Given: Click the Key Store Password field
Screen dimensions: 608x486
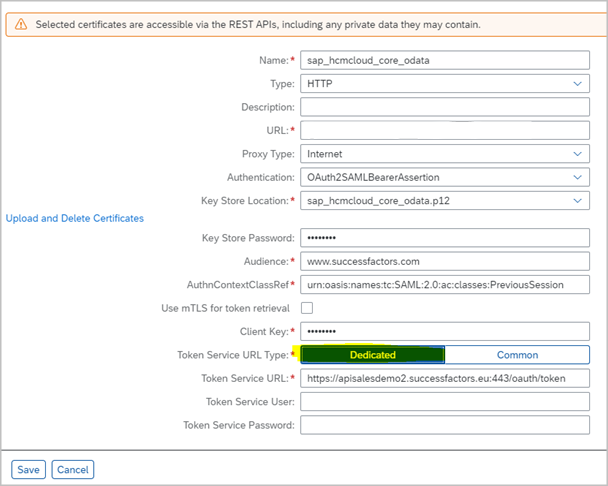Looking at the screenshot, I should [x=445, y=238].
